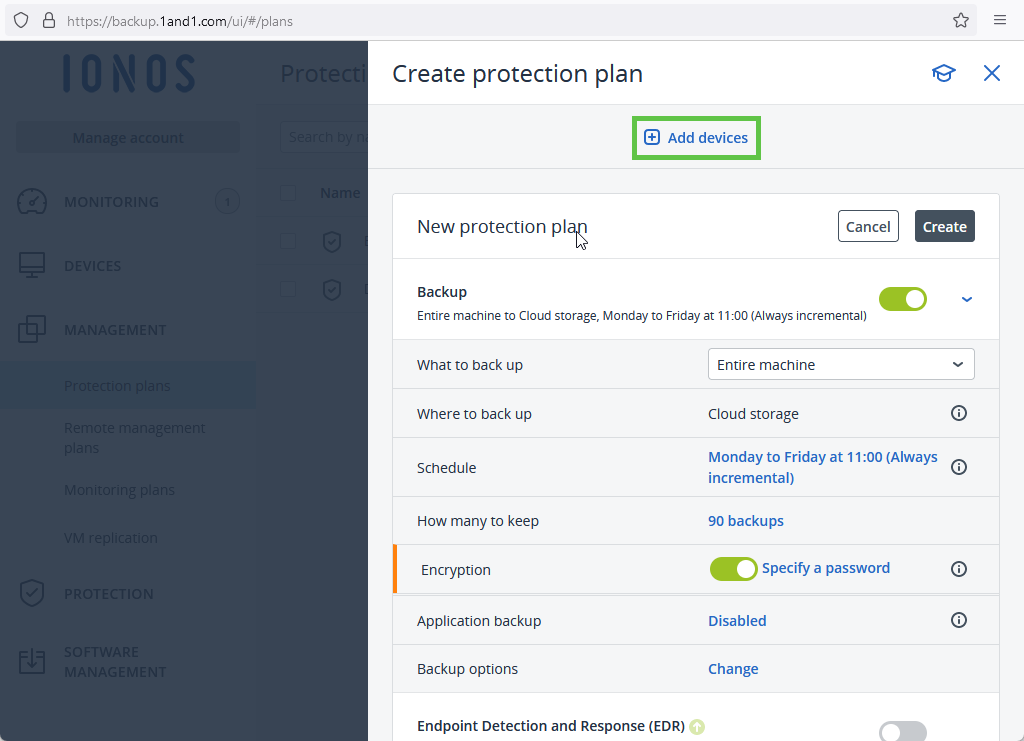Click info icon for Encryption row
The height and width of the screenshot is (741, 1024).
pos(958,569)
